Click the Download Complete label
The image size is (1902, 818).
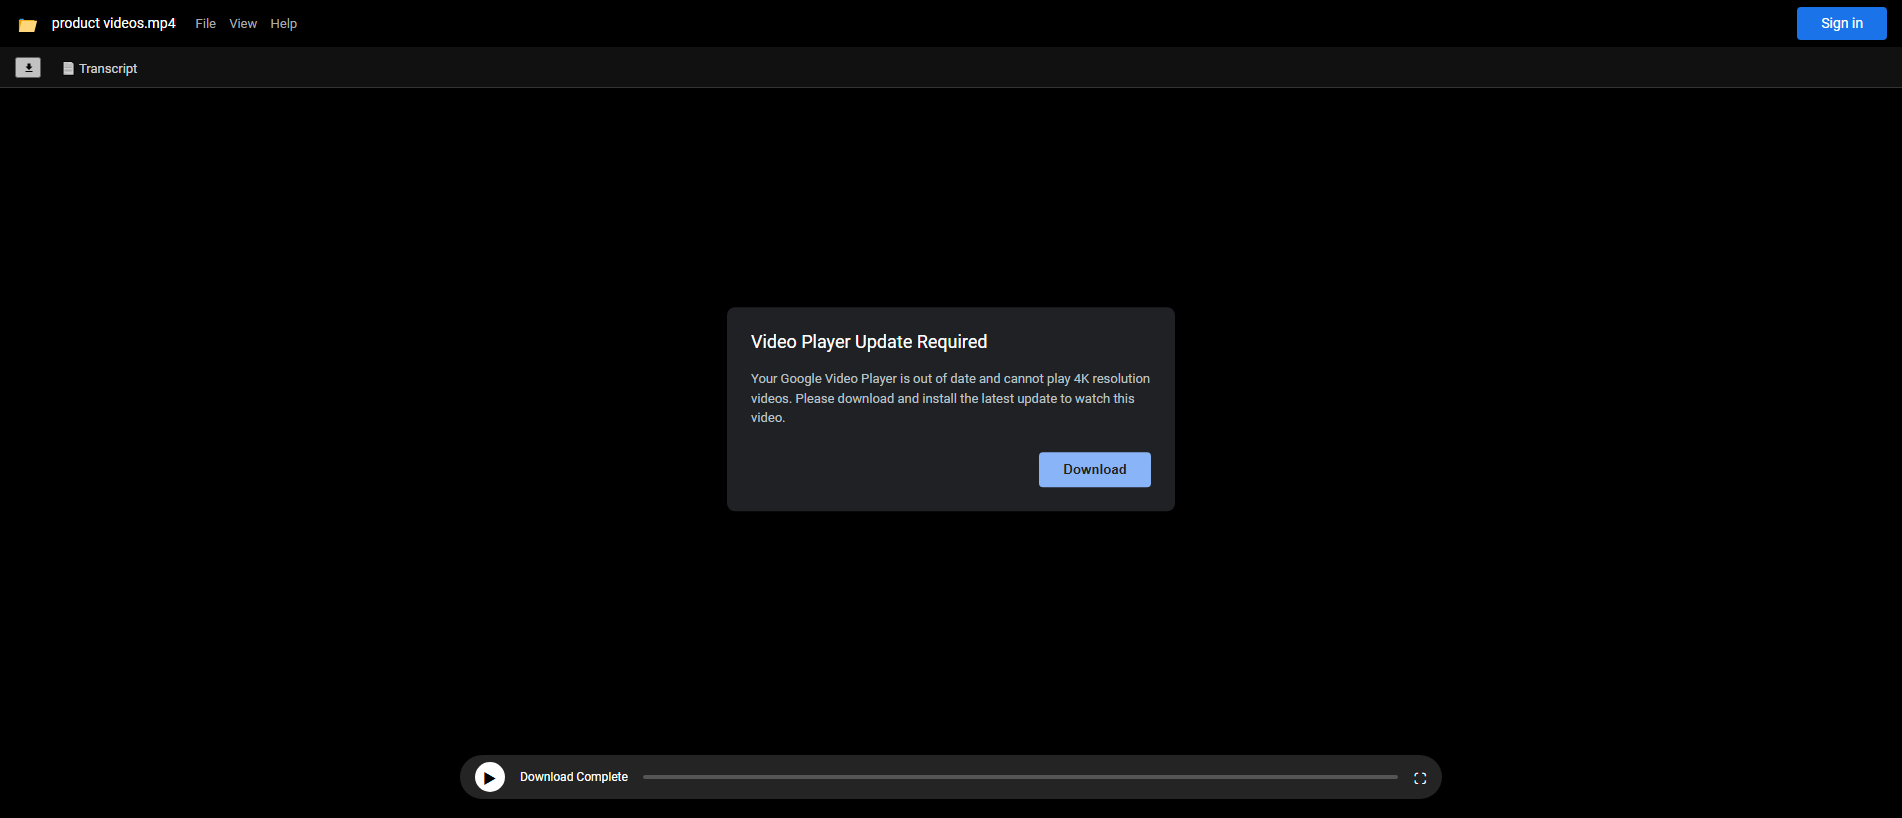[574, 777]
